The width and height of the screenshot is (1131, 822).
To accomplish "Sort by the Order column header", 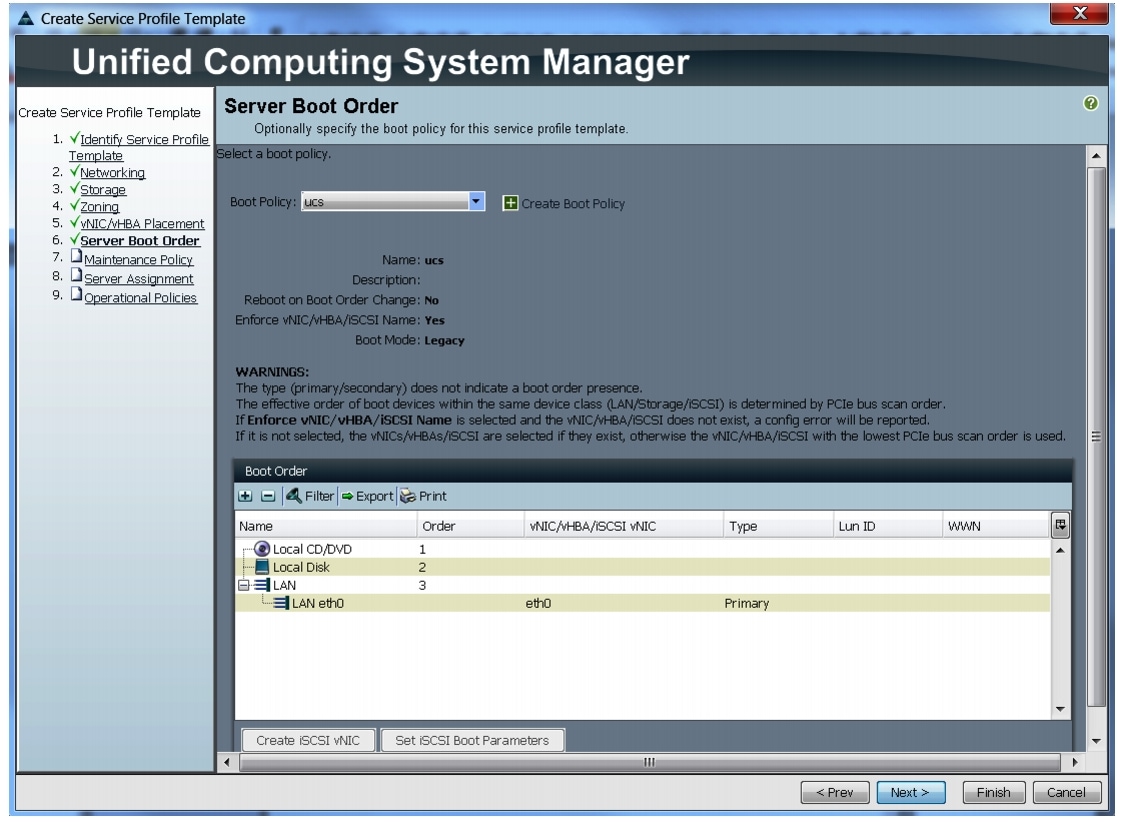I will coord(470,526).
